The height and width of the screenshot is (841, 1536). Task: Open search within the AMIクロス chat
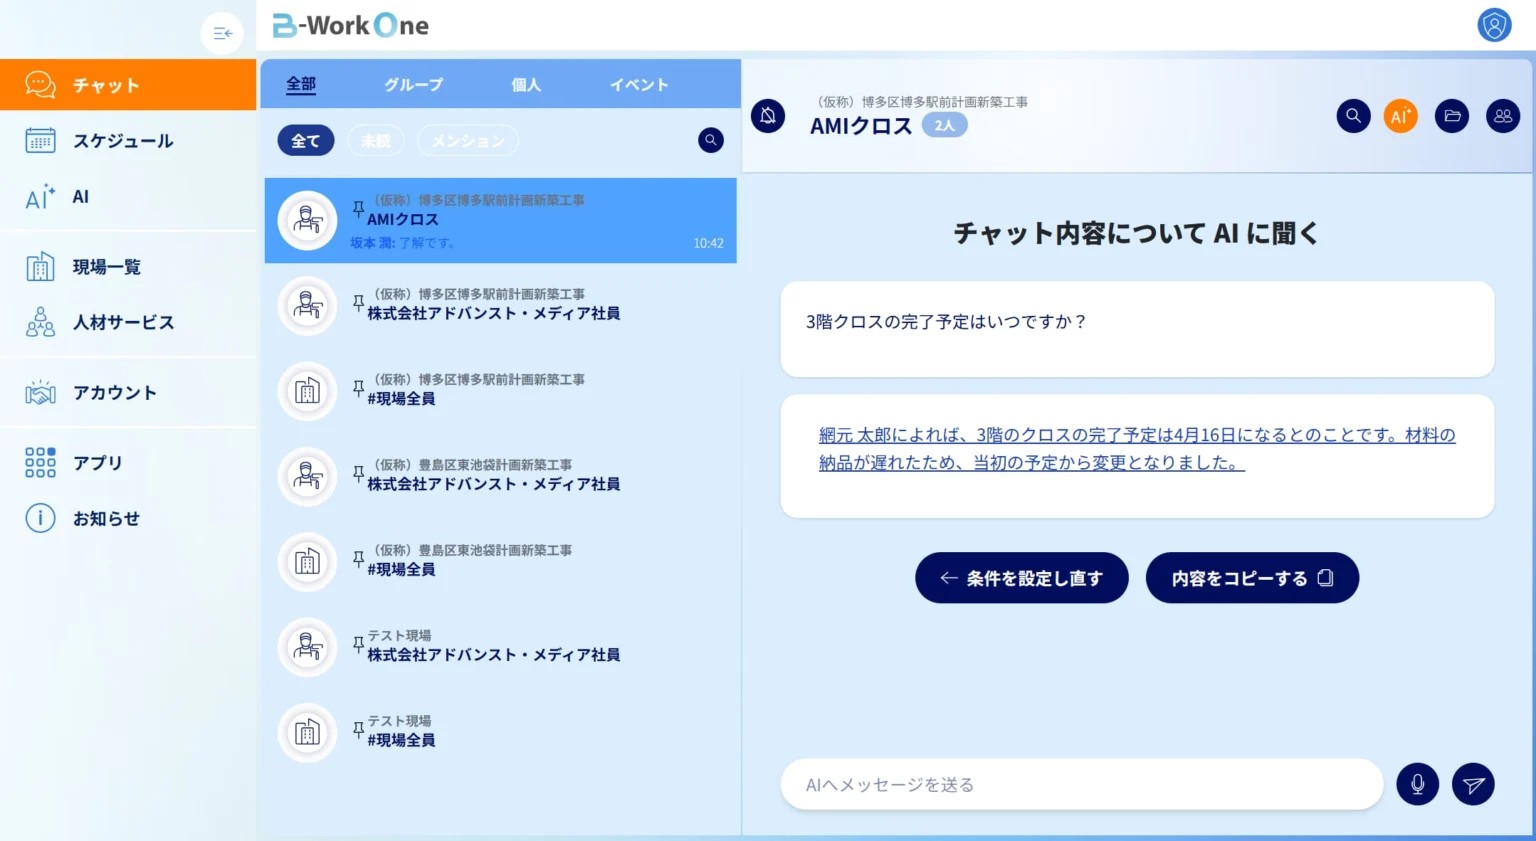click(x=1353, y=116)
